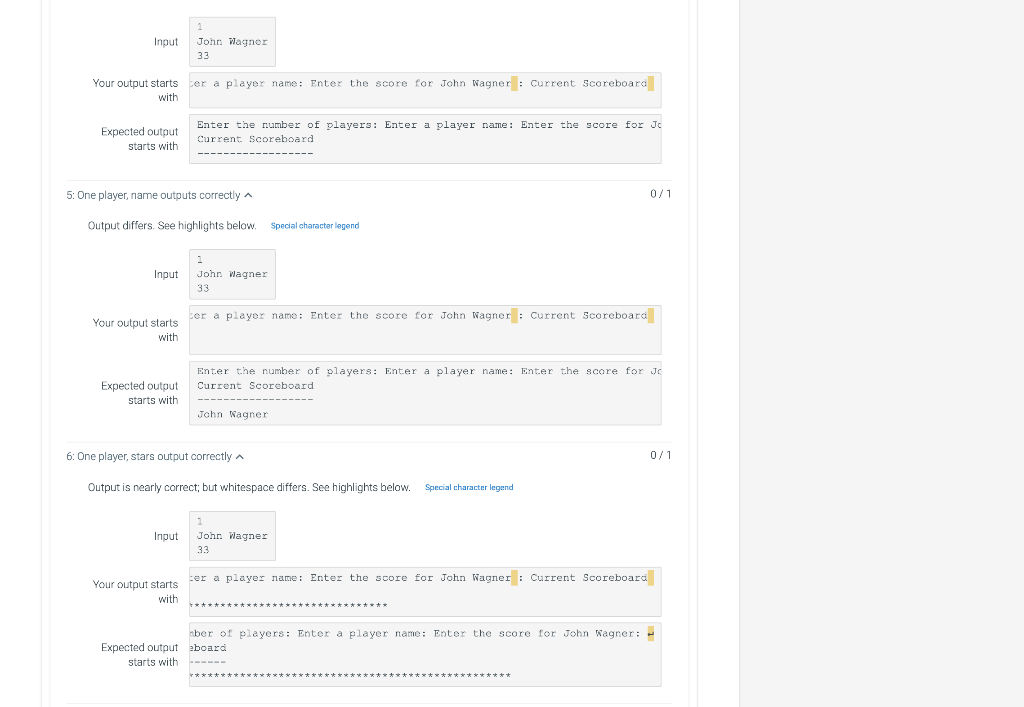Click the expected output box with asterisk row in test 6

(425, 654)
